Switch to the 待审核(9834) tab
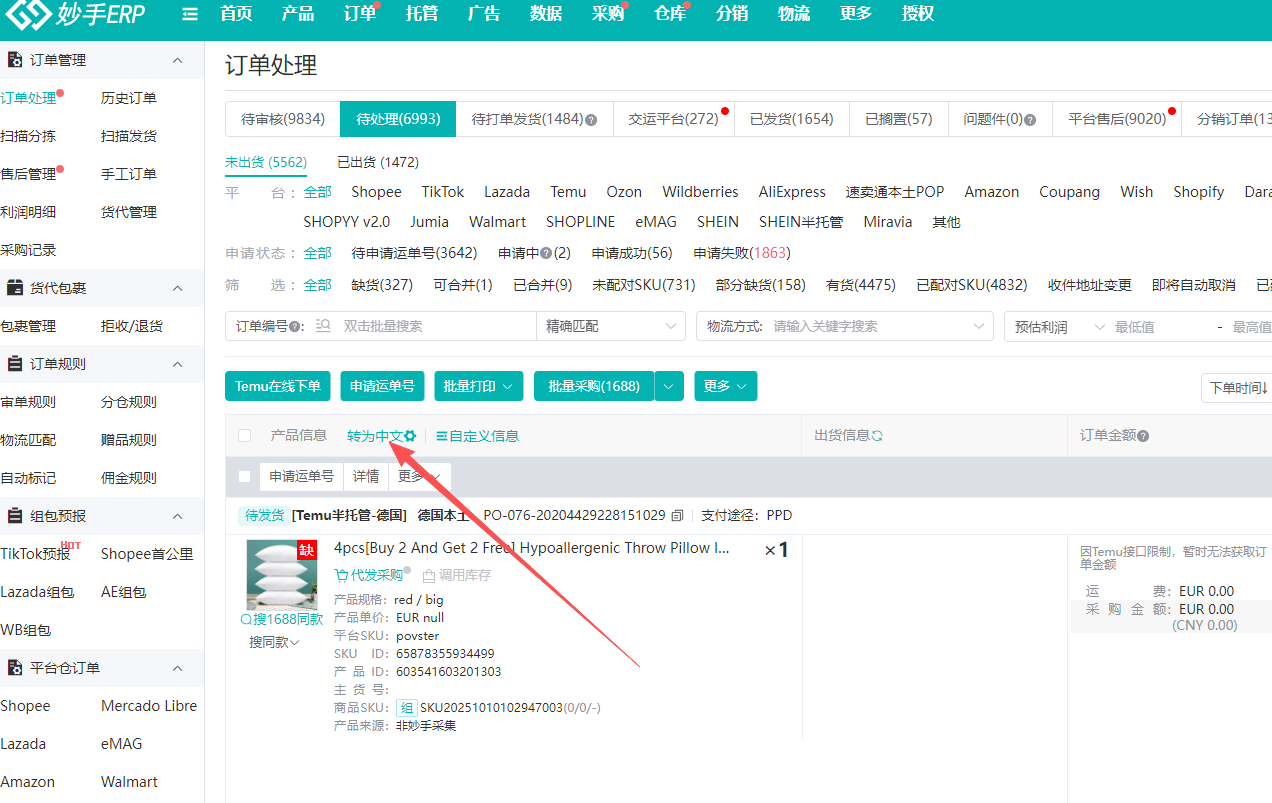Viewport: 1272px width, 803px height. (x=283, y=119)
